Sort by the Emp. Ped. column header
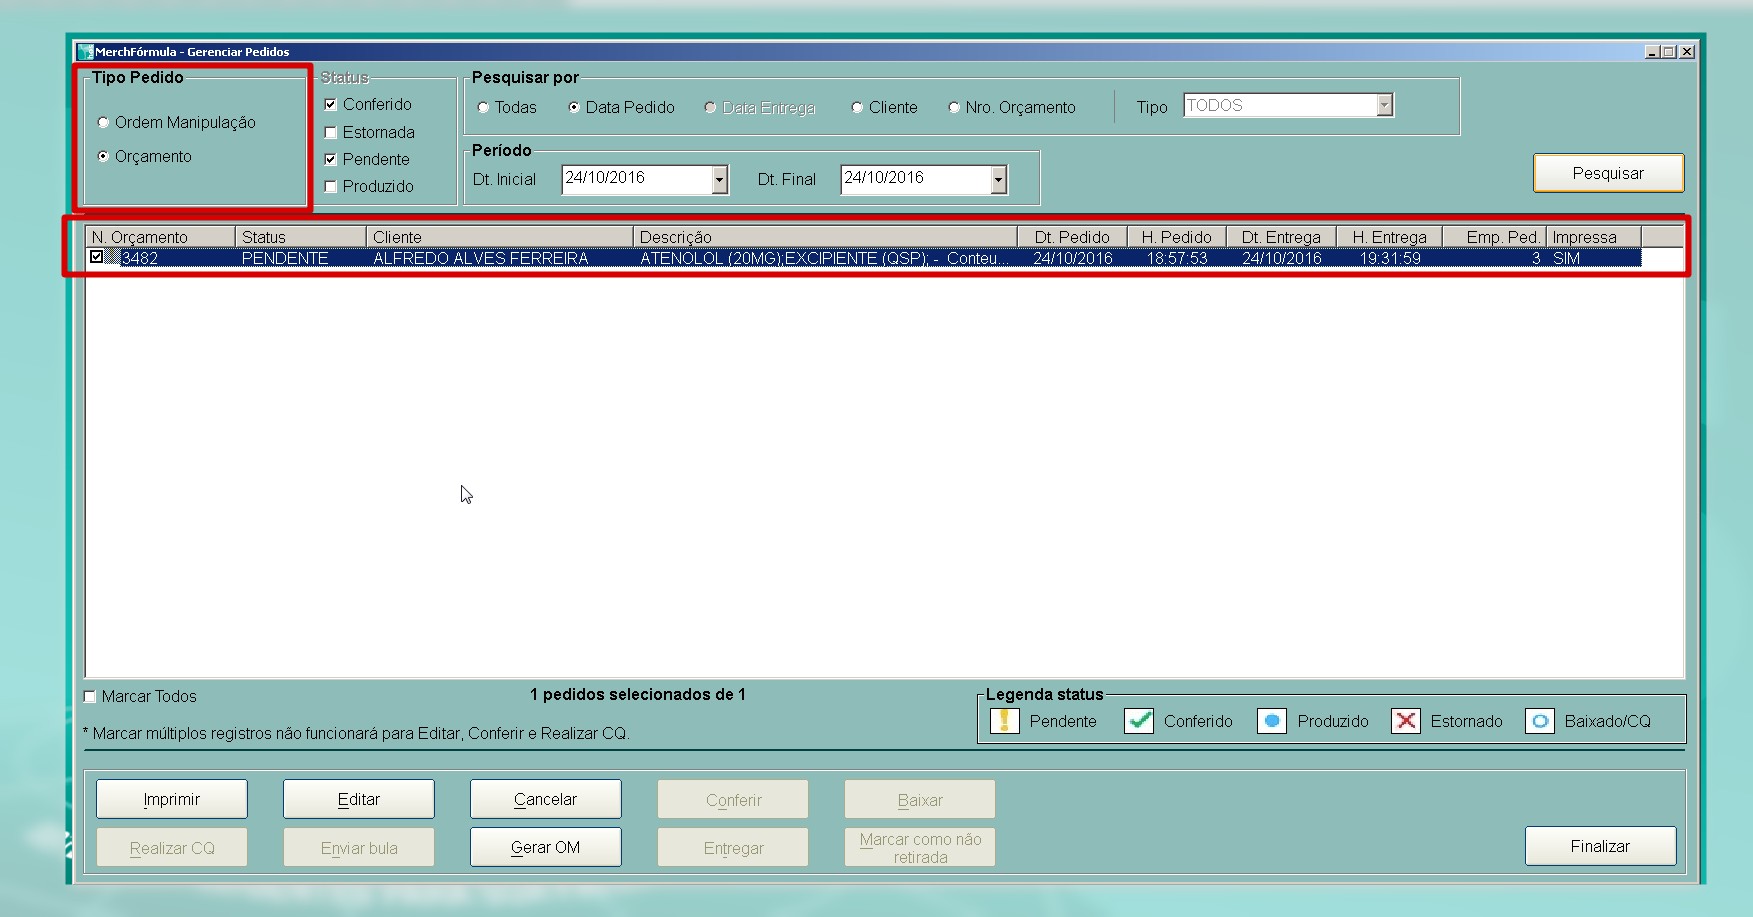The width and height of the screenshot is (1753, 917). (1494, 237)
